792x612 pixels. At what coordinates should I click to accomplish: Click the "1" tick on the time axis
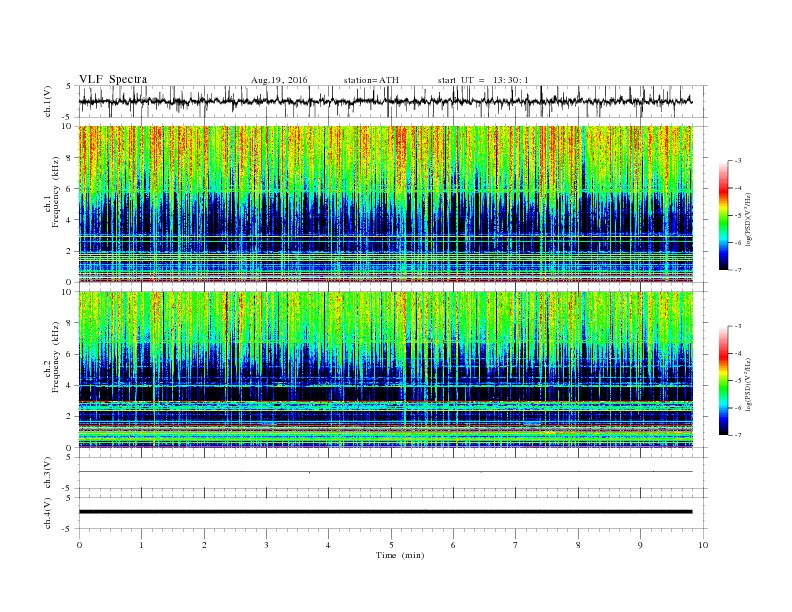tap(141, 545)
